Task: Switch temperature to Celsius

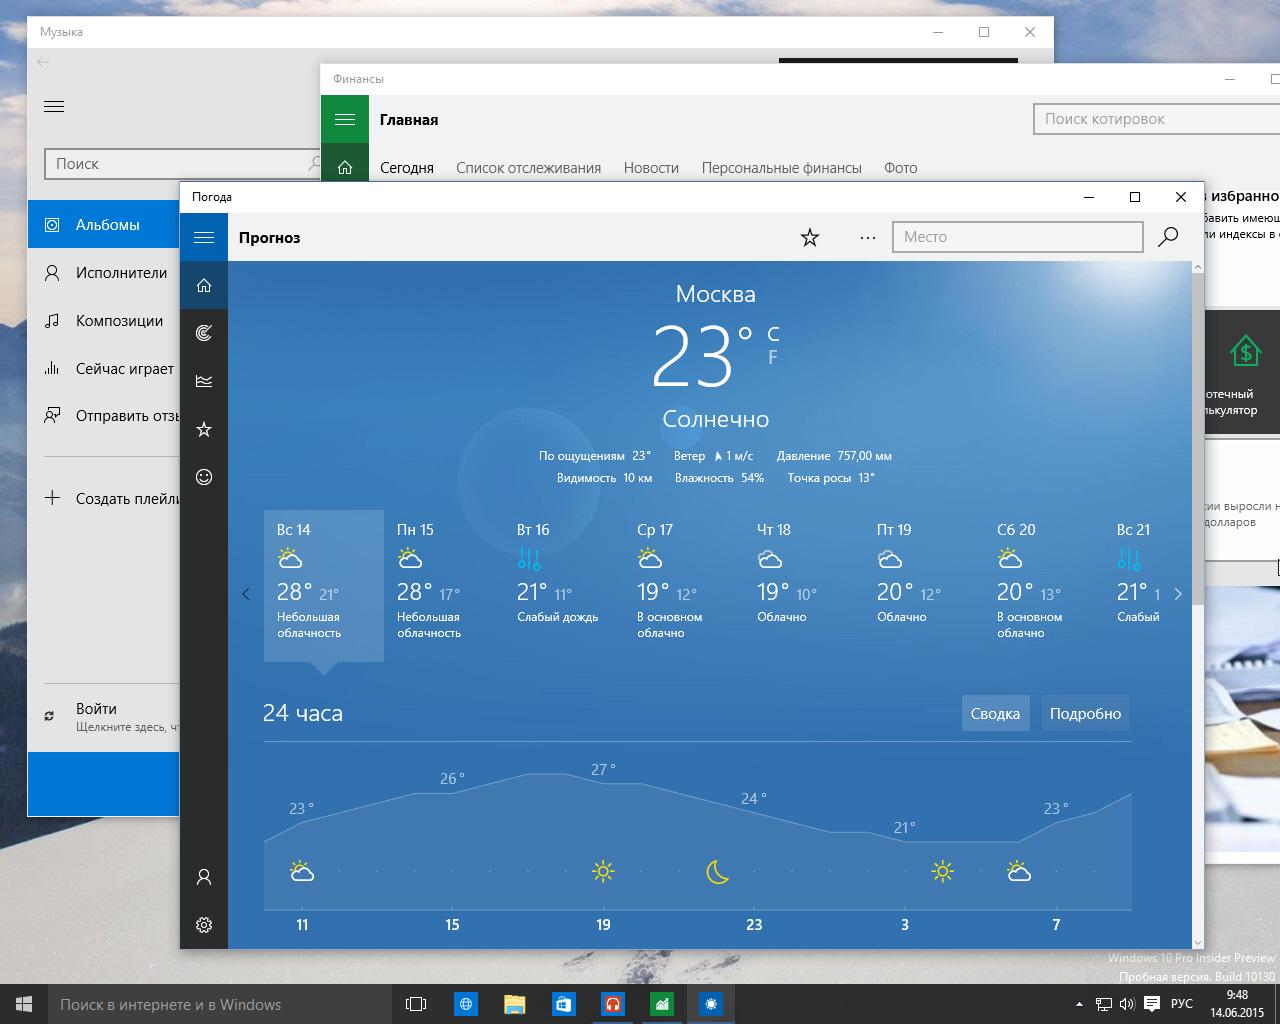Action: coord(773,334)
